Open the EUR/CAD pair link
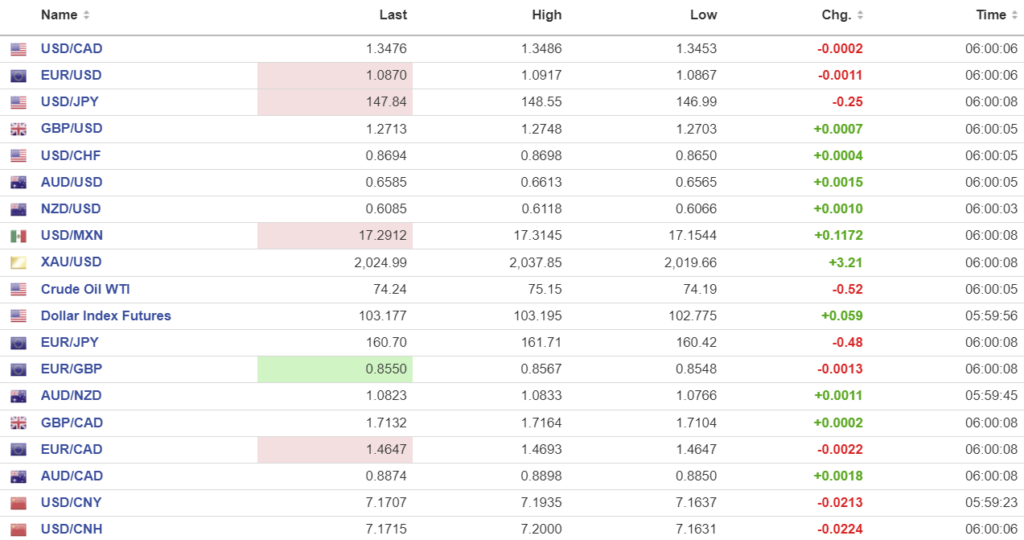1024x540 pixels. point(71,449)
